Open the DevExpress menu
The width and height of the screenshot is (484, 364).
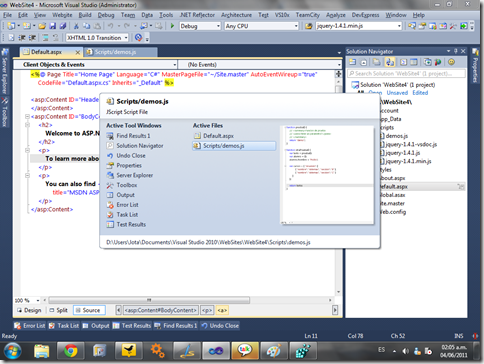pos(365,15)
